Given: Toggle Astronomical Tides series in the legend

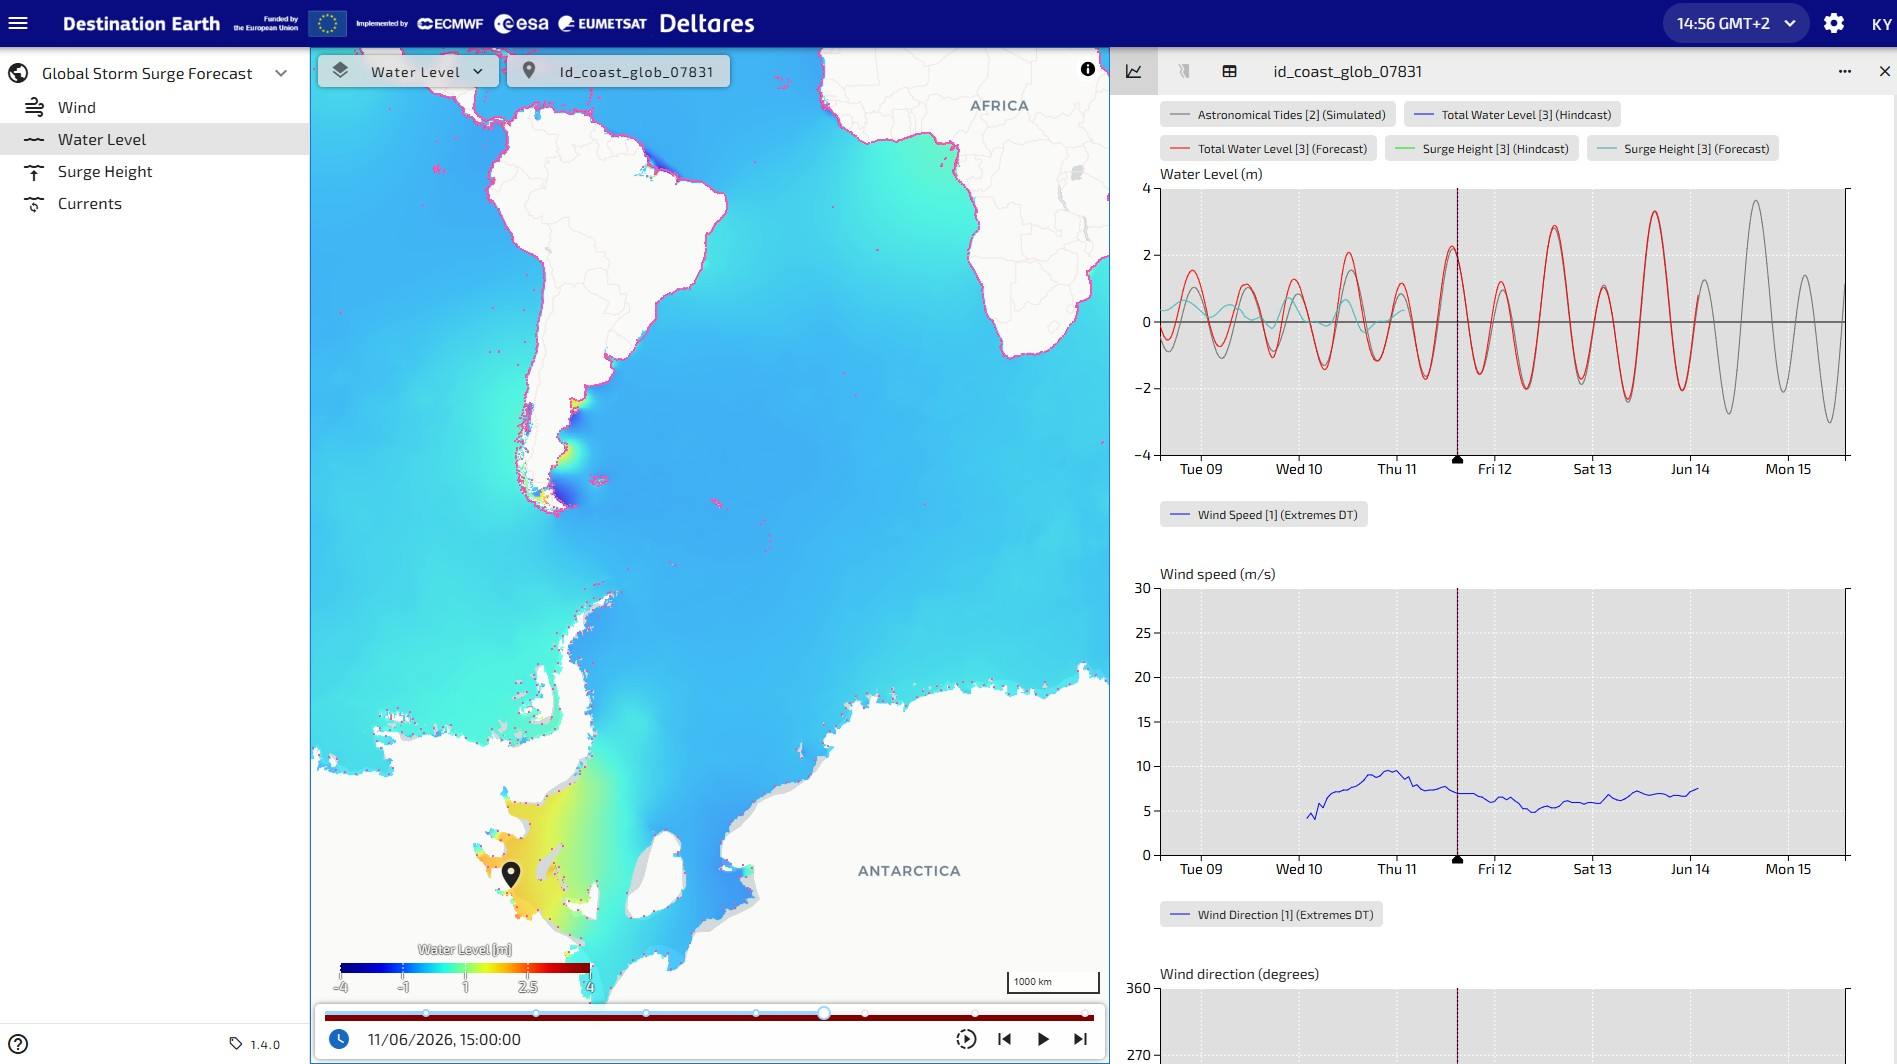Looking at the screenshot, I should point(1277,115).
